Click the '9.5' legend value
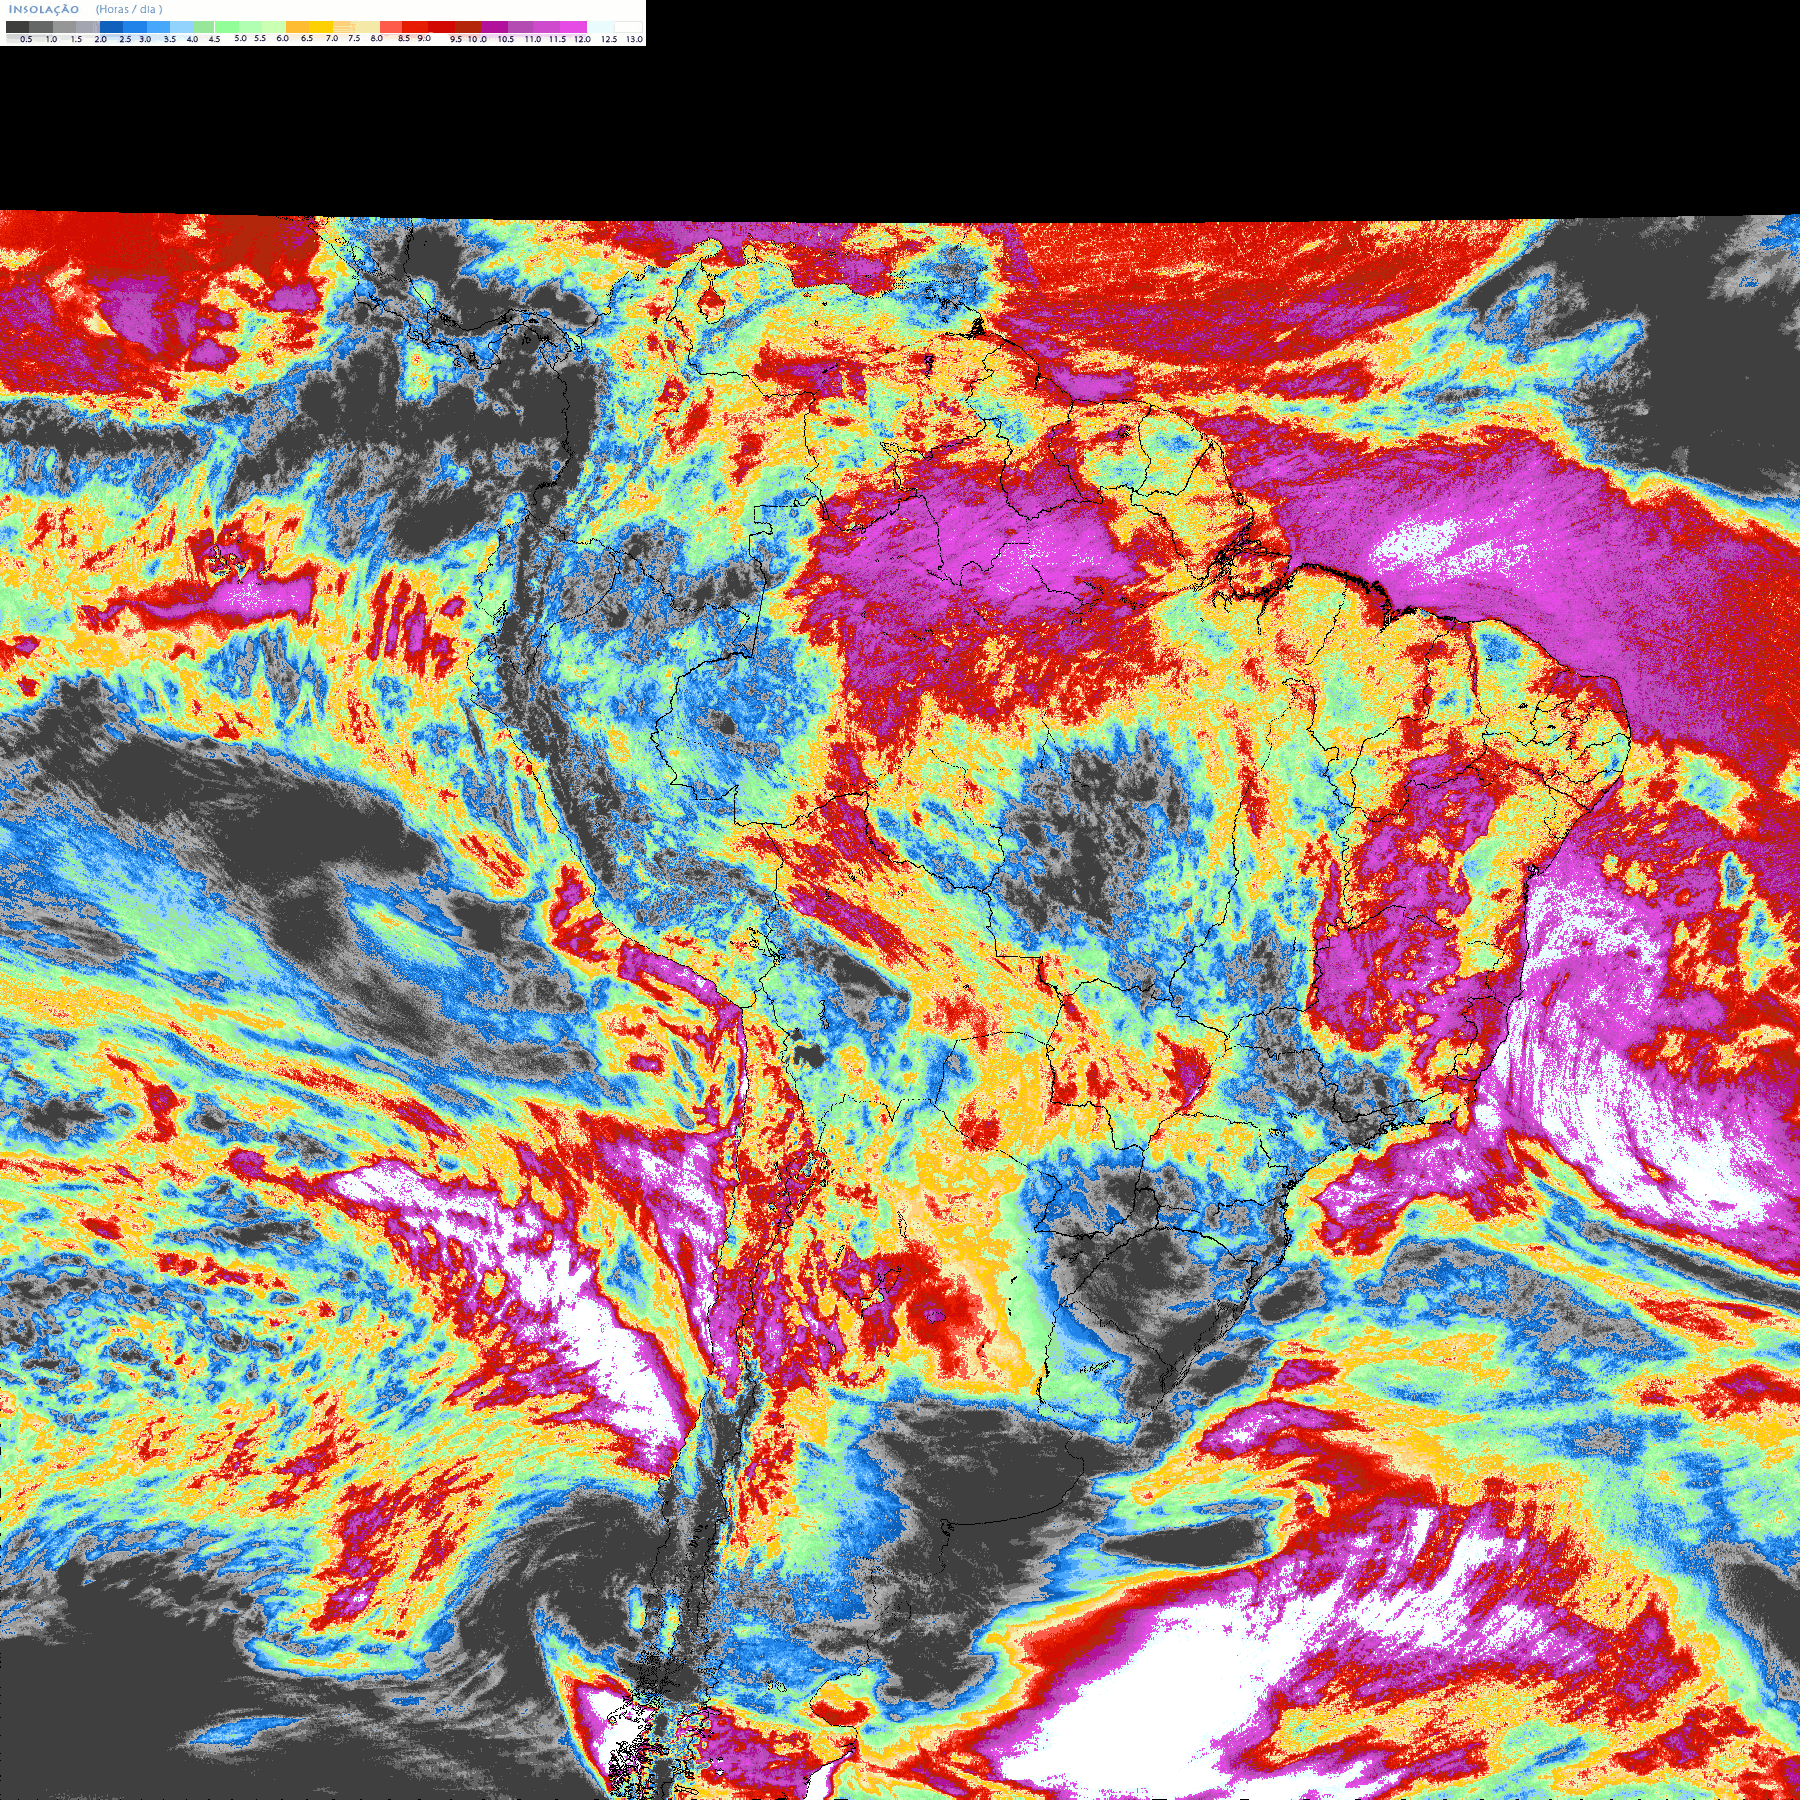 coord(456,39)
